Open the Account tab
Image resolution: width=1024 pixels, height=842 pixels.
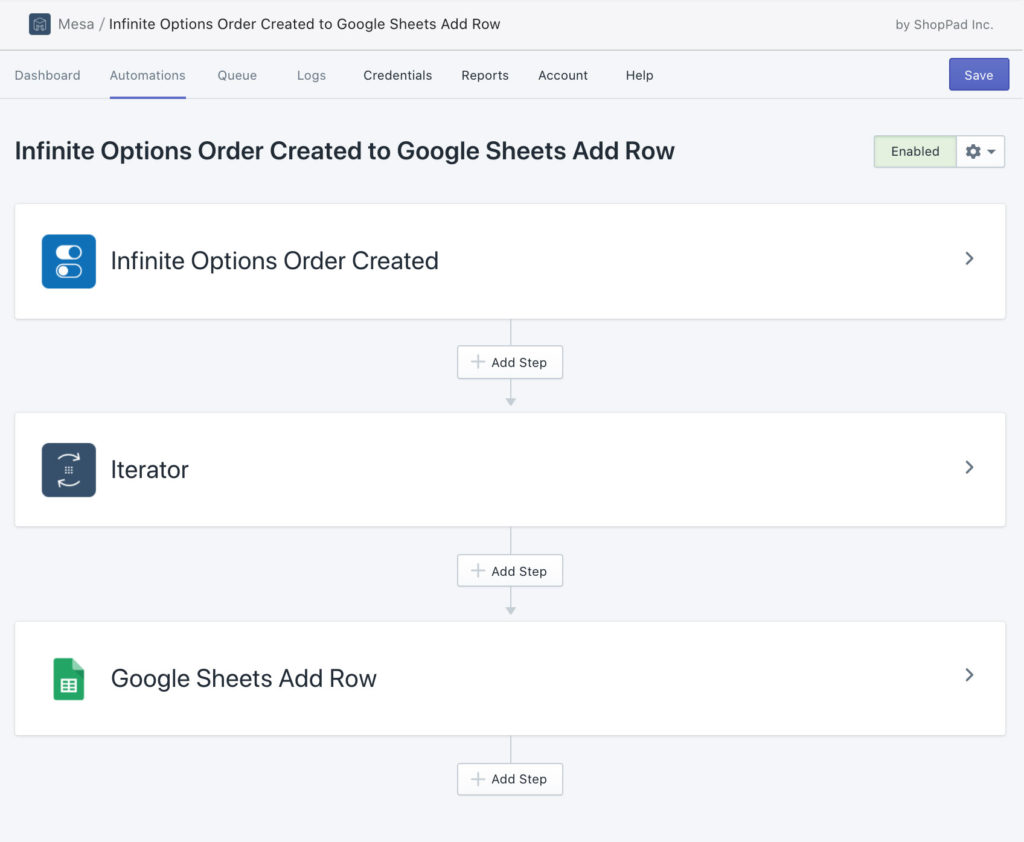point(563,75)
